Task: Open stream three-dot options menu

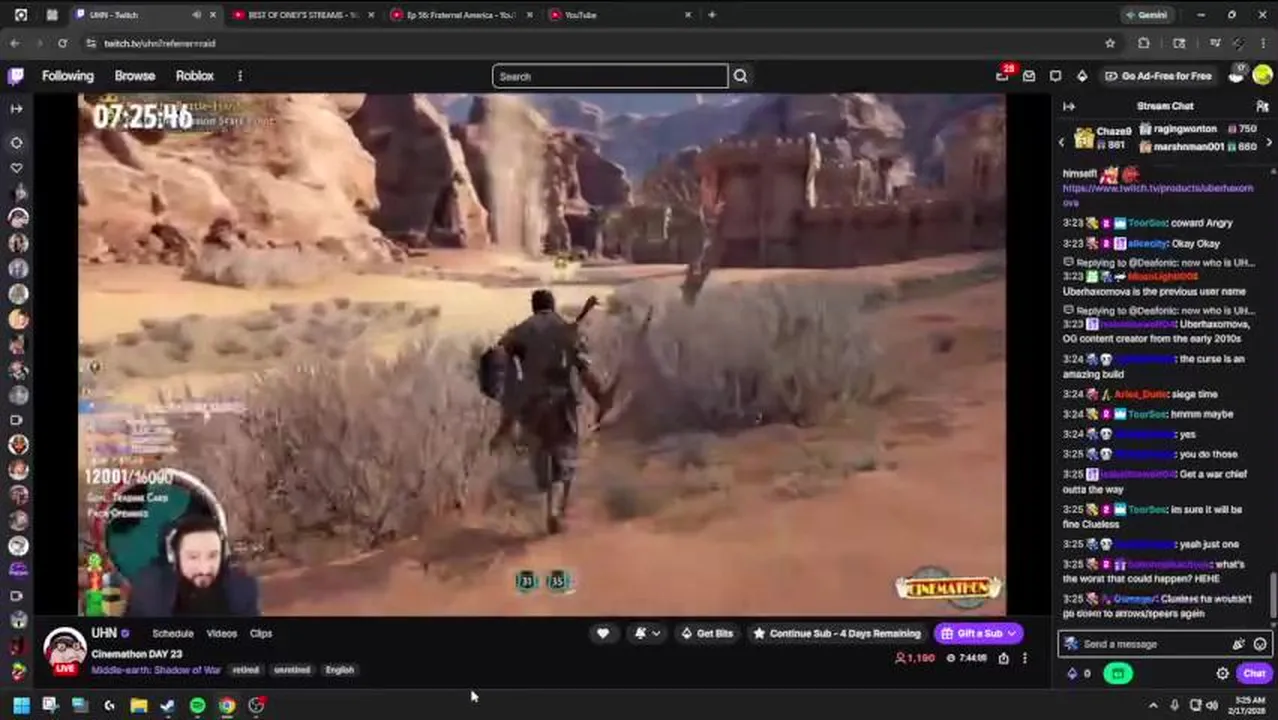Action: click(x=1024, y=658)
